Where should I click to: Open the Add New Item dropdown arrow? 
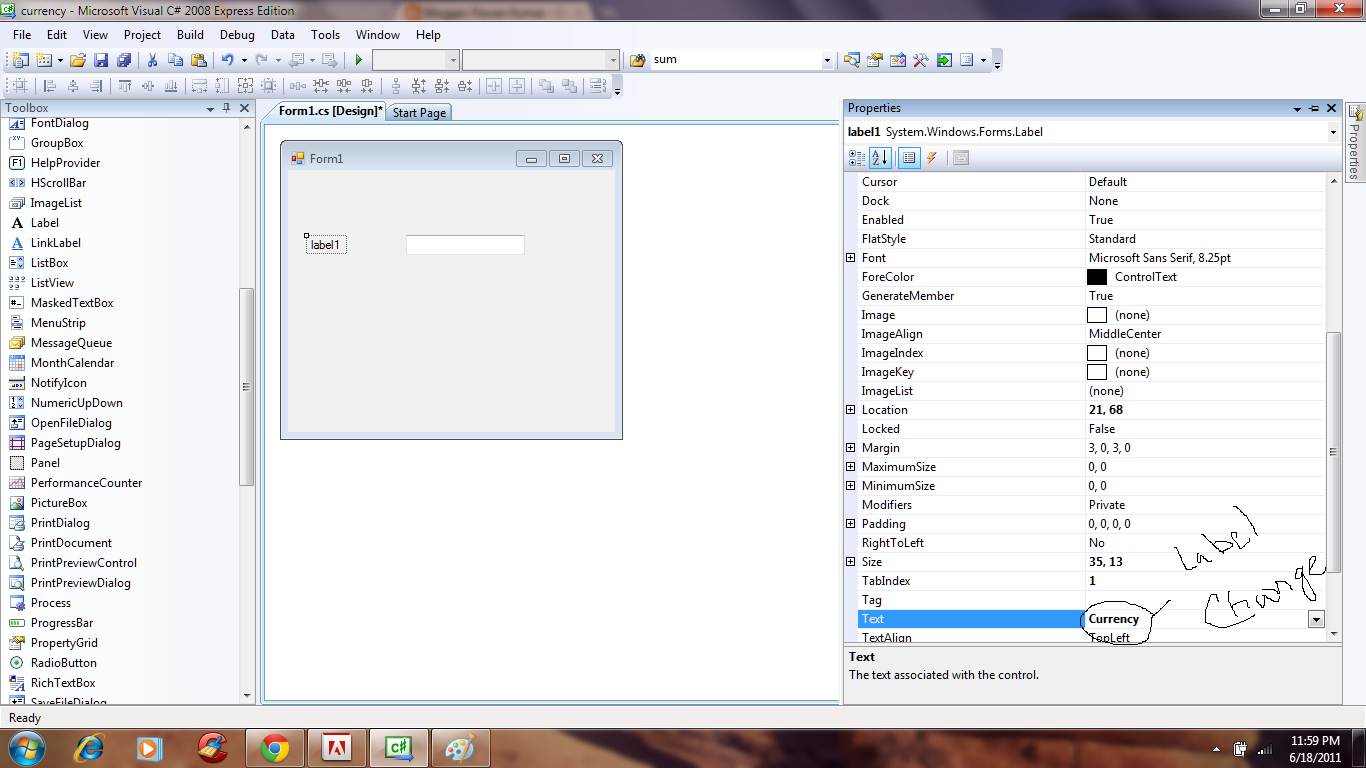point(61,60)
